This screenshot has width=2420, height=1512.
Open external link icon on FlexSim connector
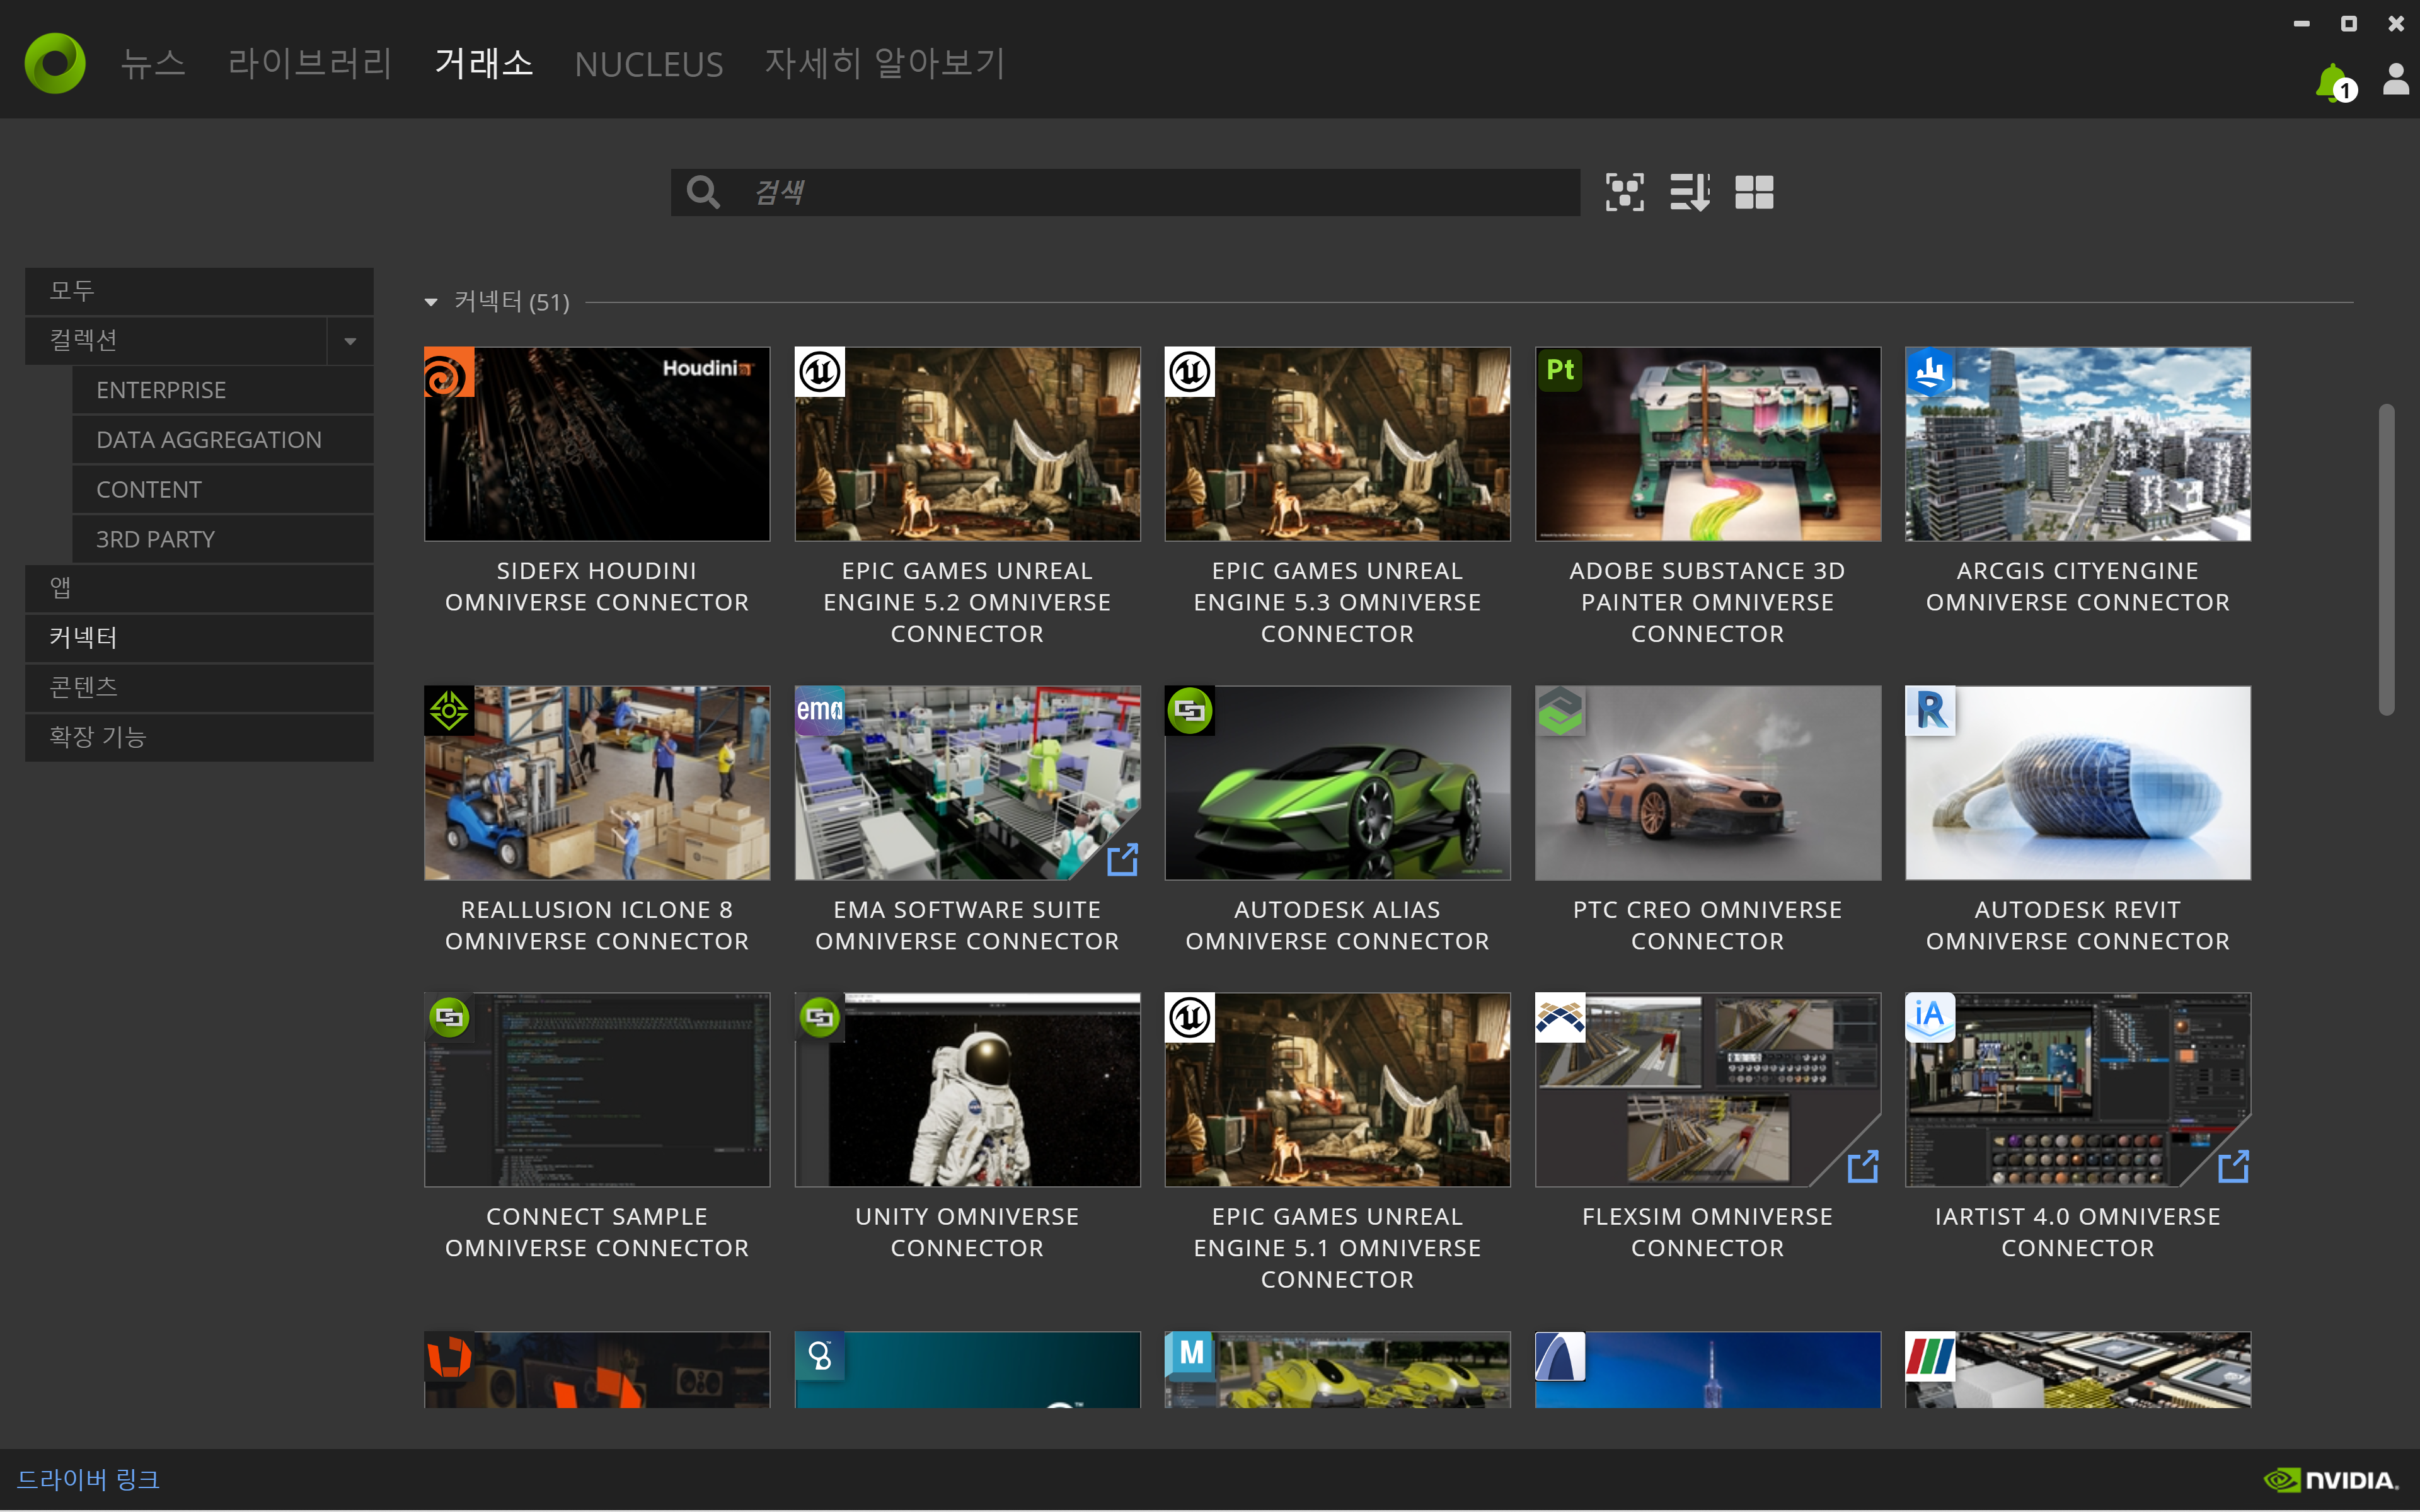tap(1862, 1166)
